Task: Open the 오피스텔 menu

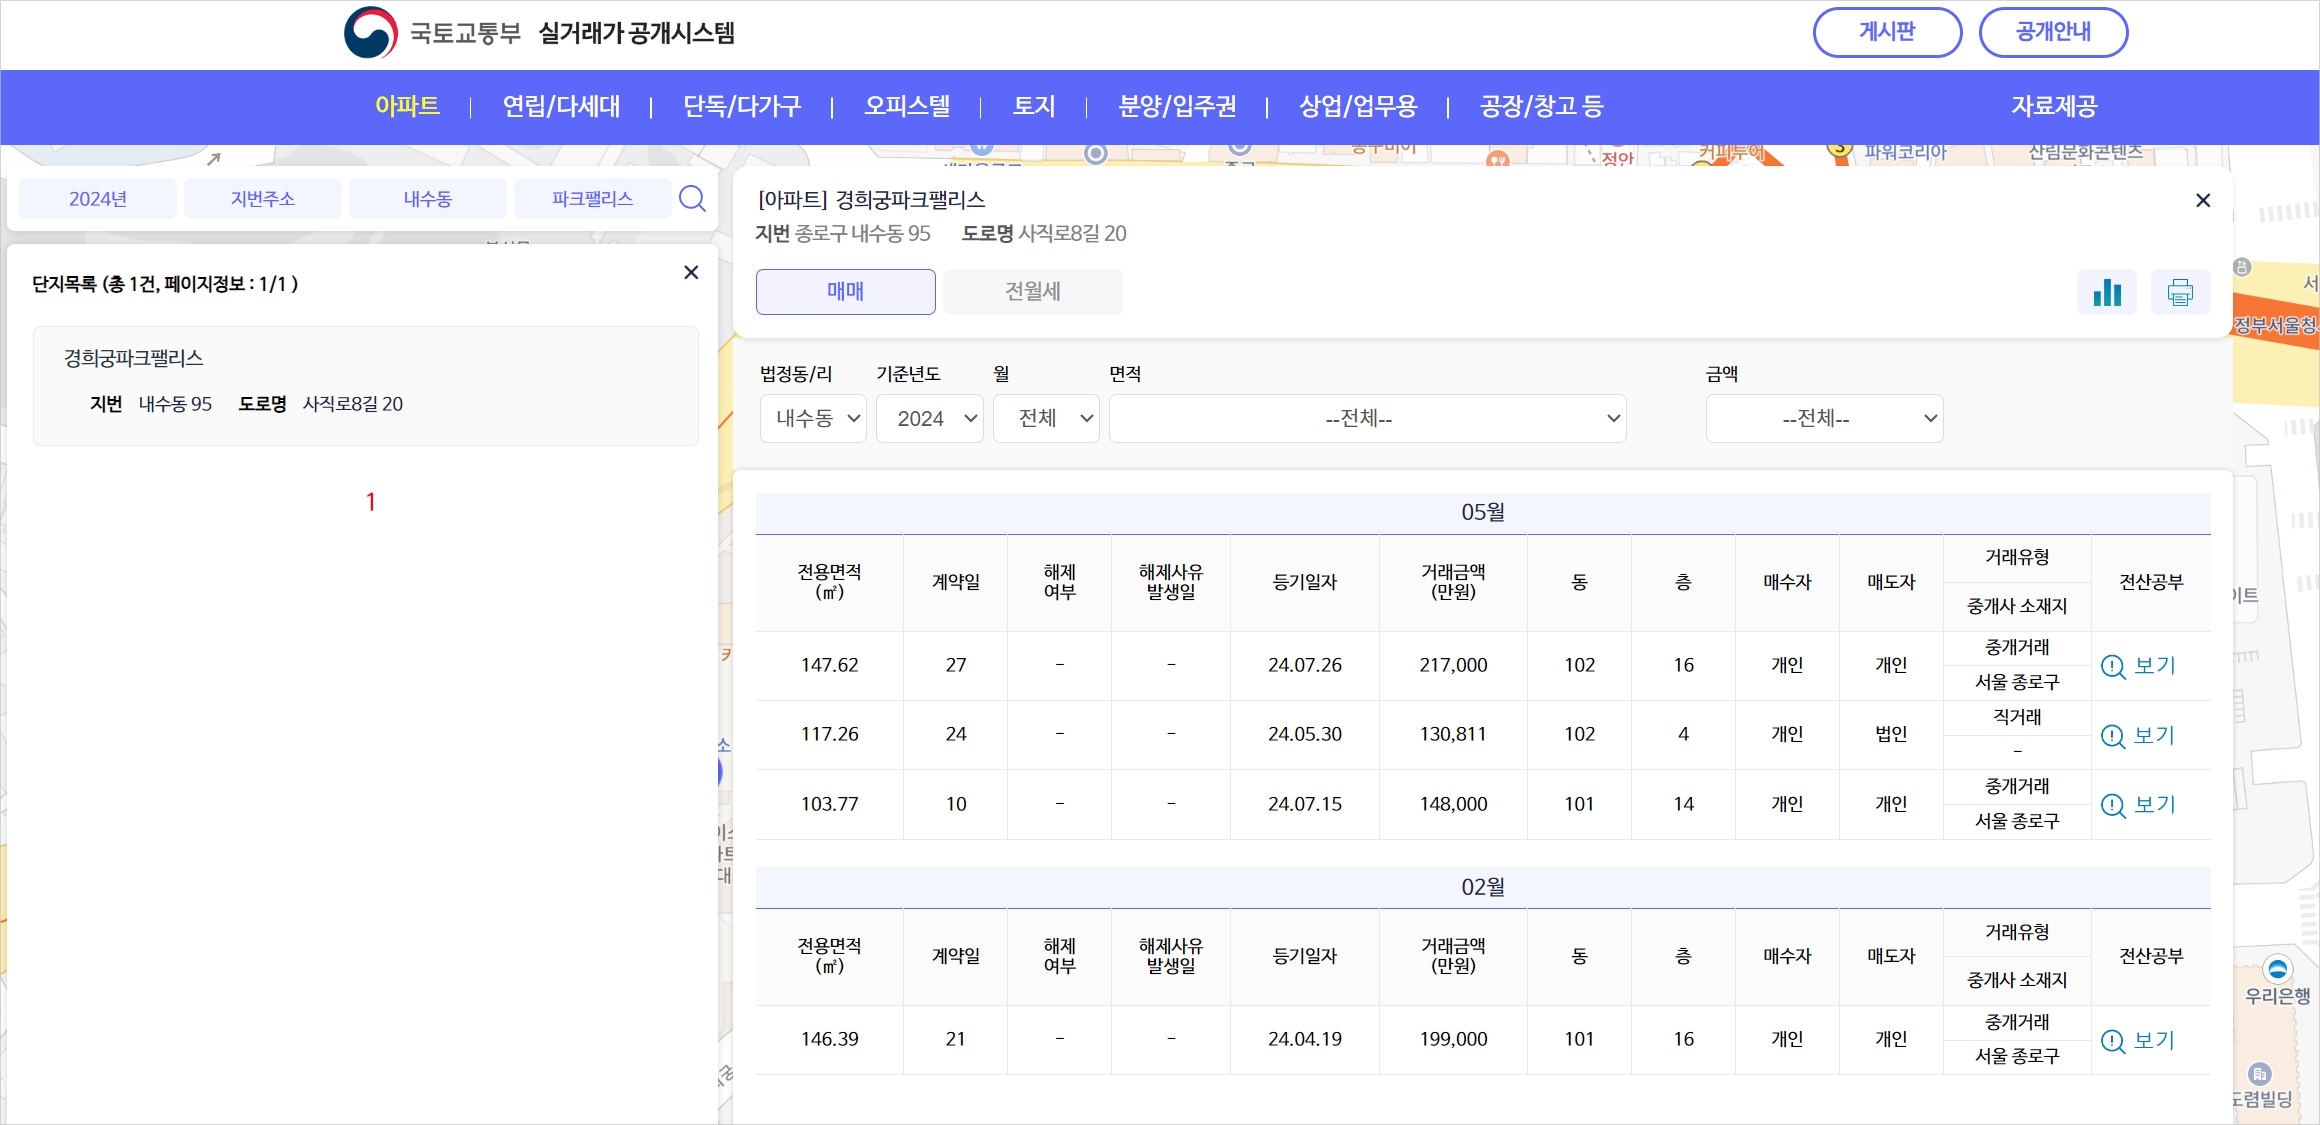Action: (x=907, y=106)
